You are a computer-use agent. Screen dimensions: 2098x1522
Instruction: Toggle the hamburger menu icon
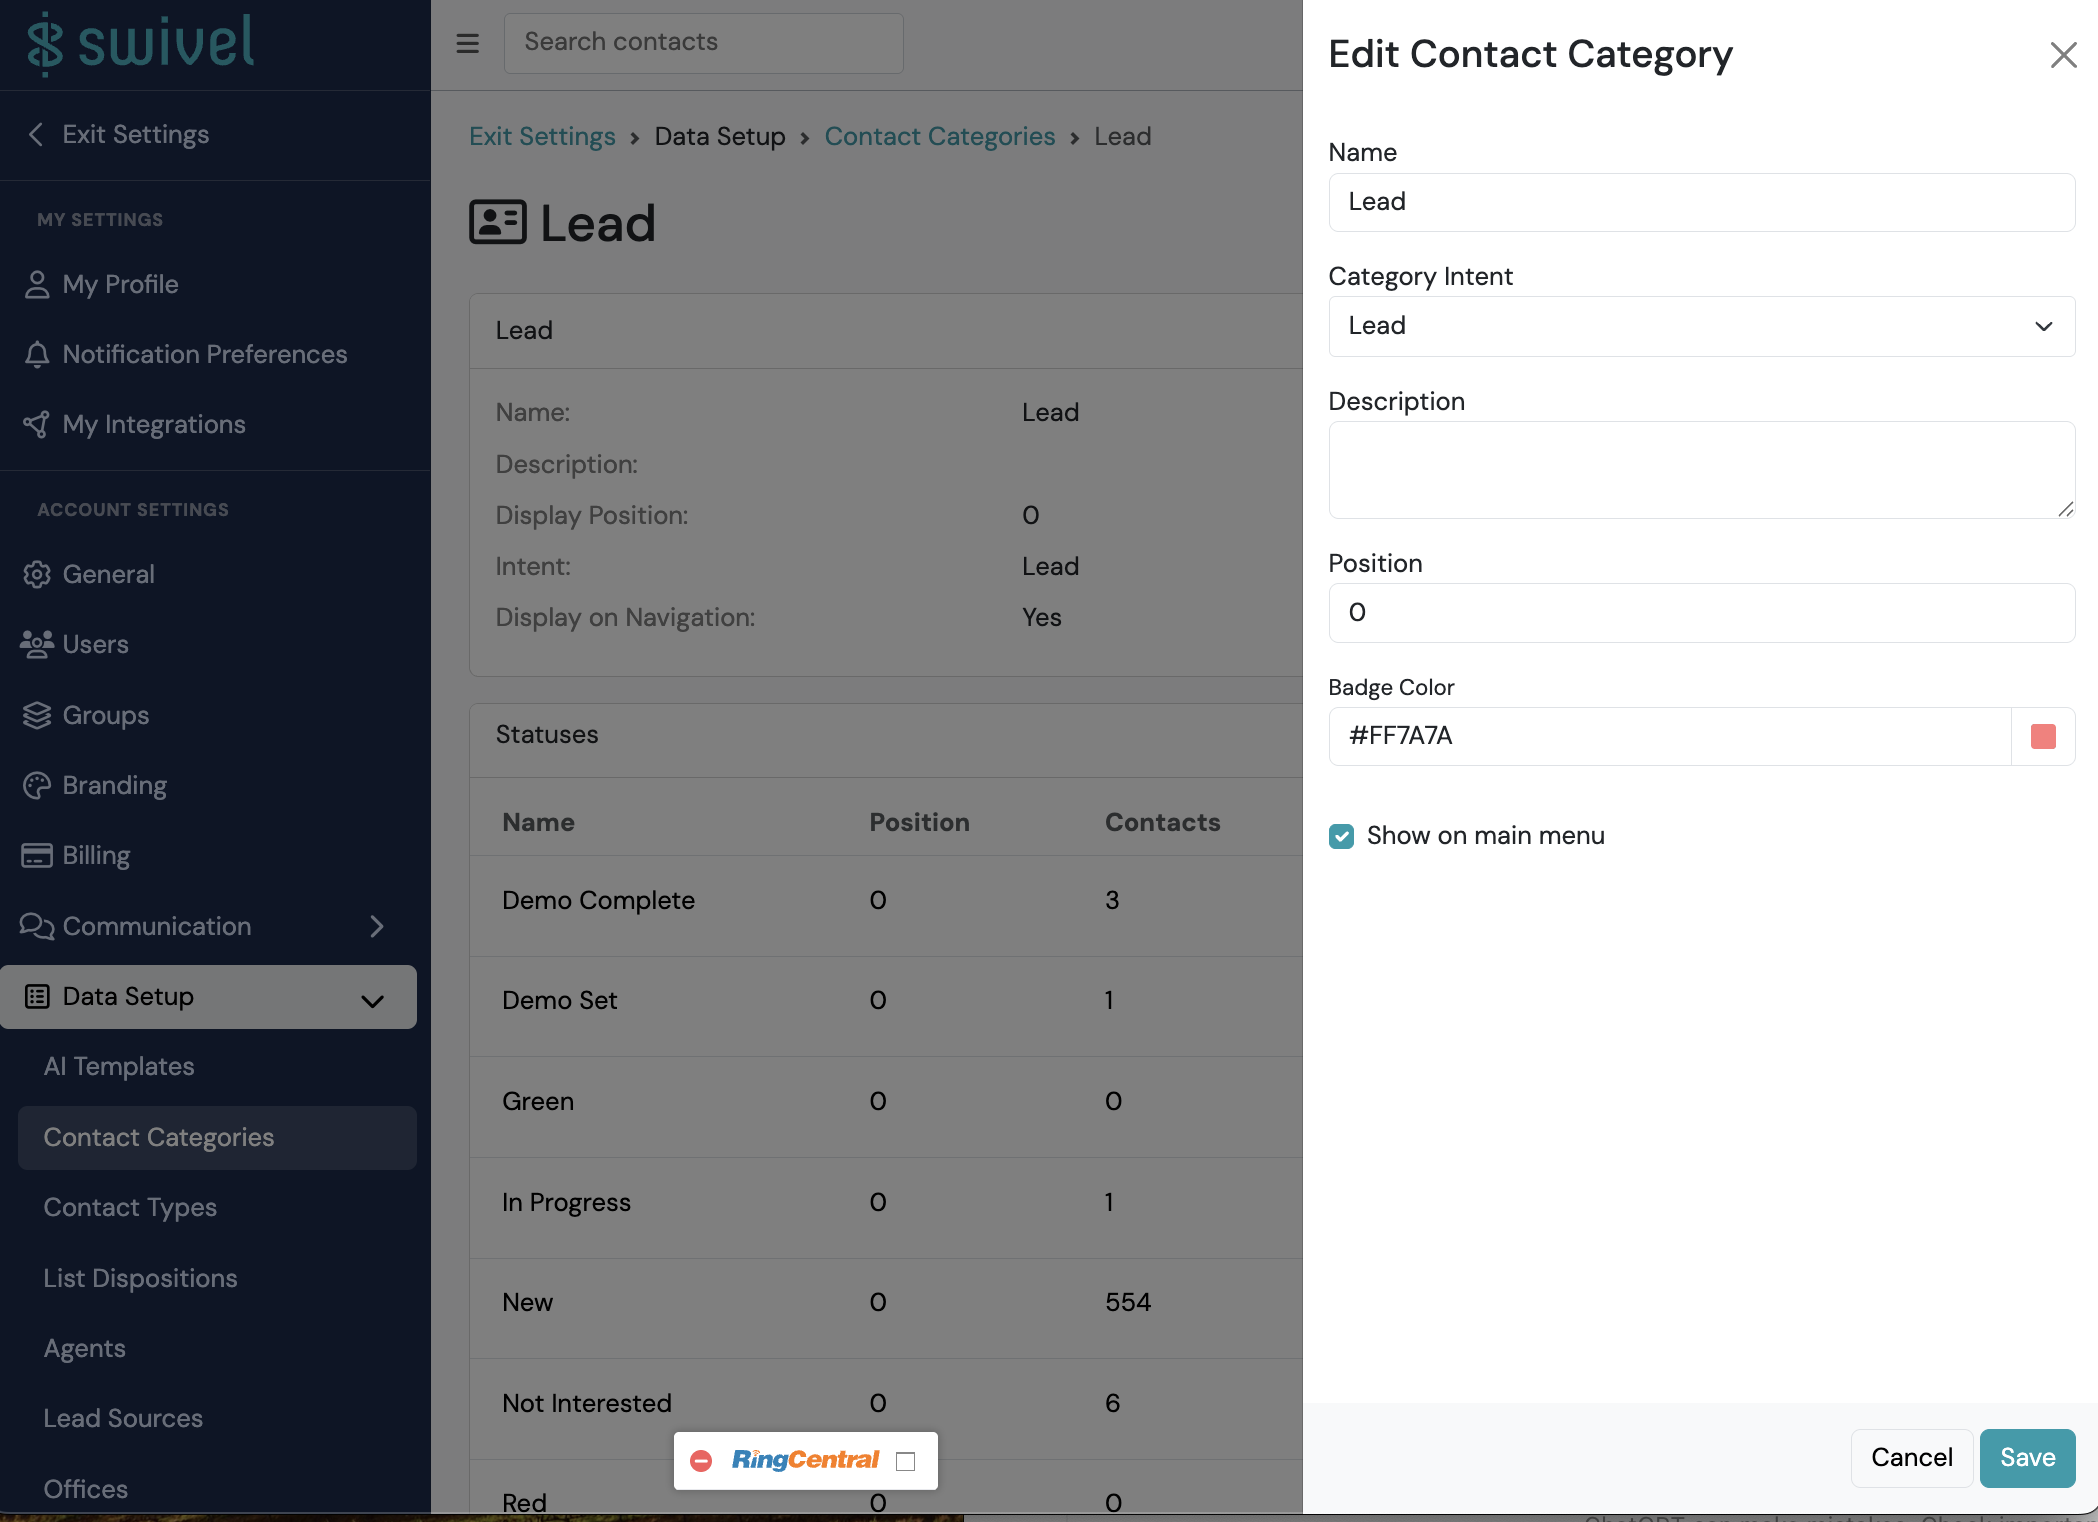pyautogui.click(x=467, y=43)
